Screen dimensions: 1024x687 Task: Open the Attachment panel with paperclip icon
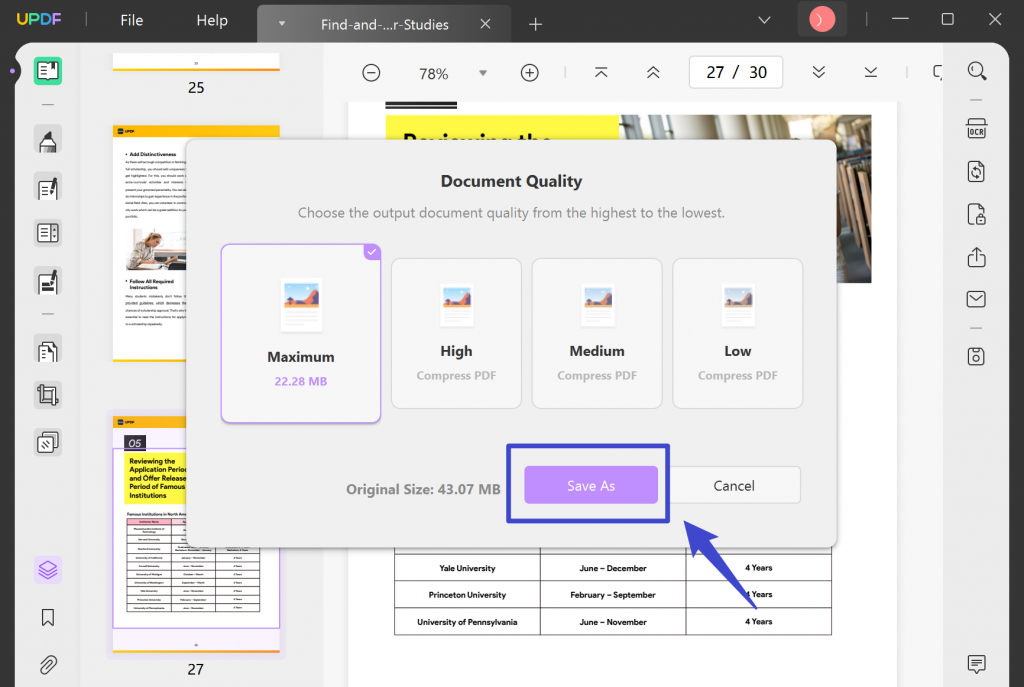pyautogui.click(x=48, y=665)
